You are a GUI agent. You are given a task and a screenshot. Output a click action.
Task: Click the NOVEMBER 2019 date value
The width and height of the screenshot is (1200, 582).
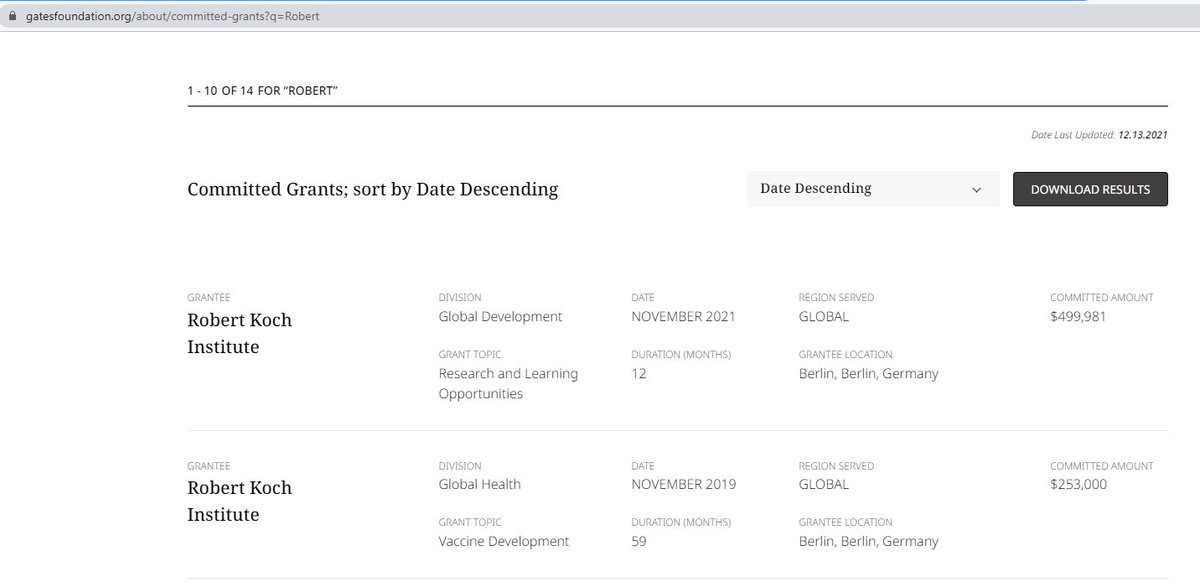tap(684, 484)
